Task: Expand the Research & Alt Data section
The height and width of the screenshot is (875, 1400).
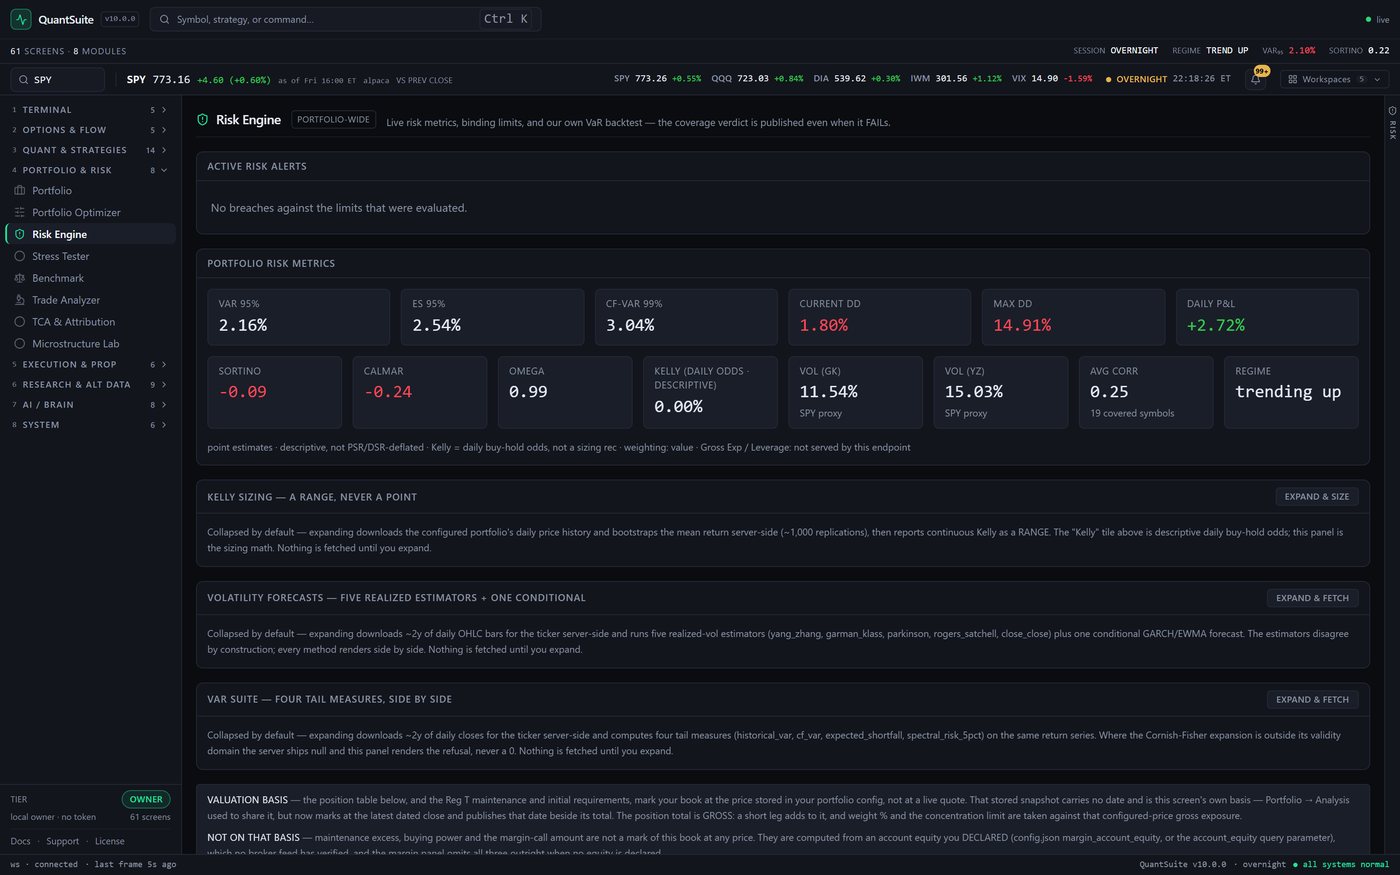Action: (x=90, y=384)
